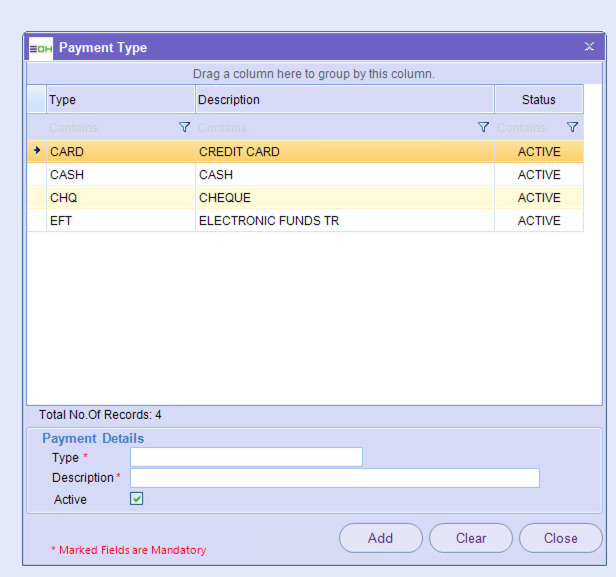This screenshot has height=577, width=616.
Task: Focus the Description input field
Action: pyautogui.click(x=334, y=478)
